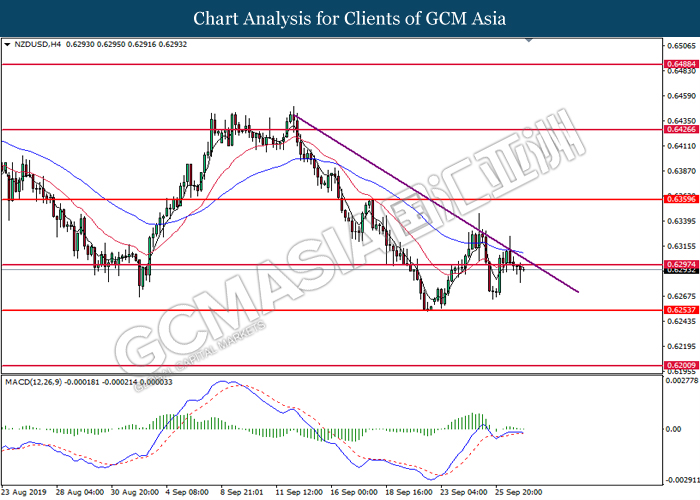Click the 28 Aug 04:00 time label
This screenshot has height=500, width=700.
80,492
